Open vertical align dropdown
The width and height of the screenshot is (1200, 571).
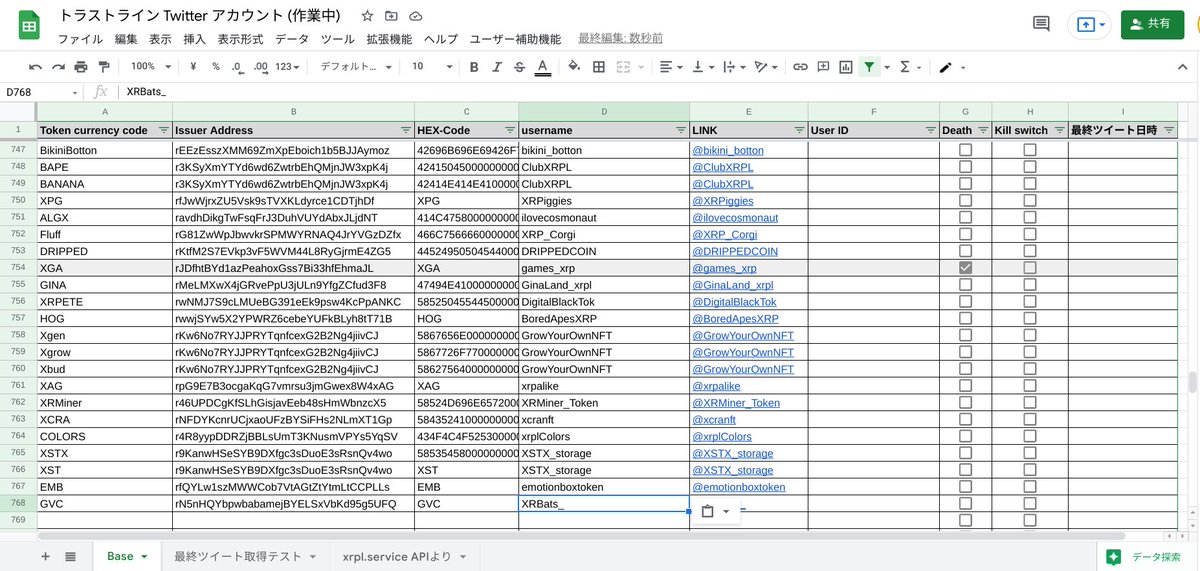(703, 67)
